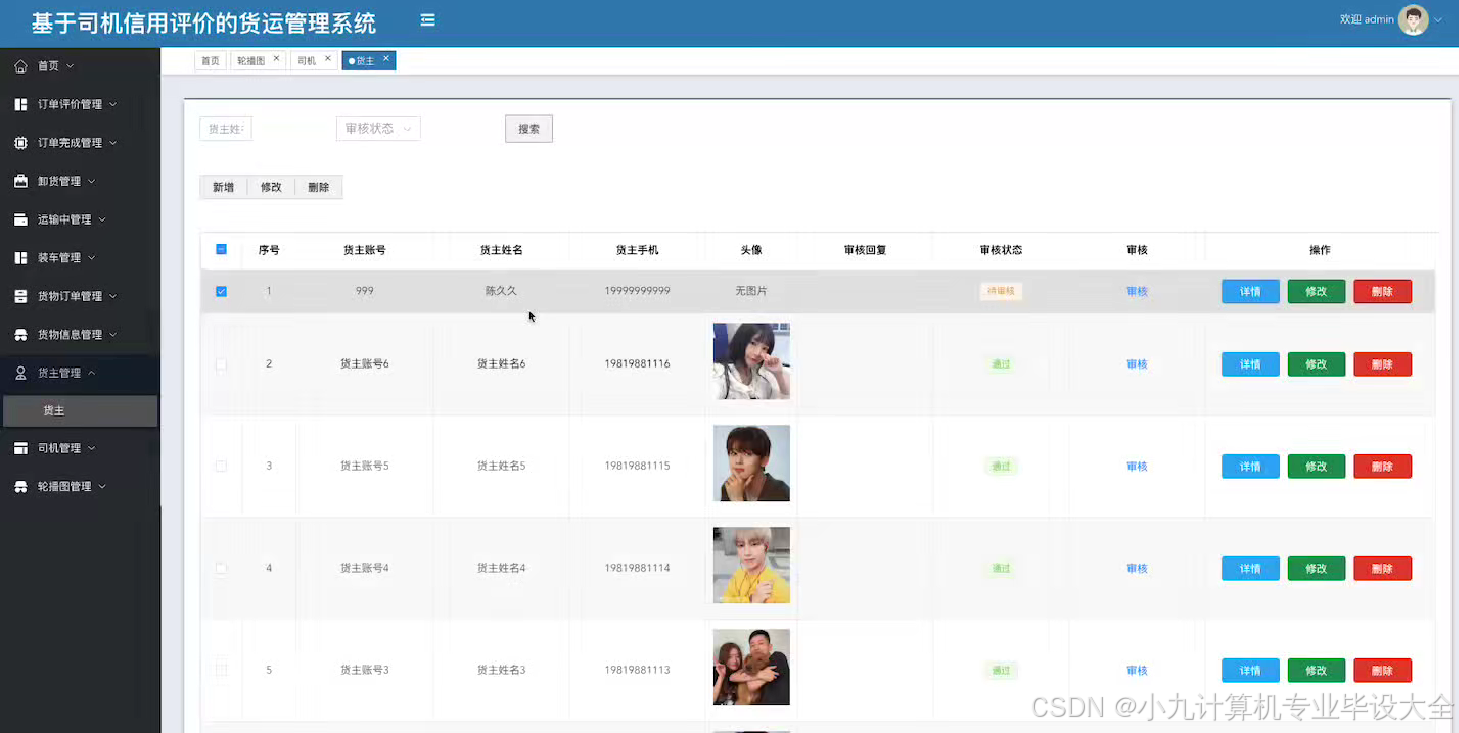Open the 审核状态 dropdown
Viewport: 1459px width, 733px height.
(x=378, y=129)
